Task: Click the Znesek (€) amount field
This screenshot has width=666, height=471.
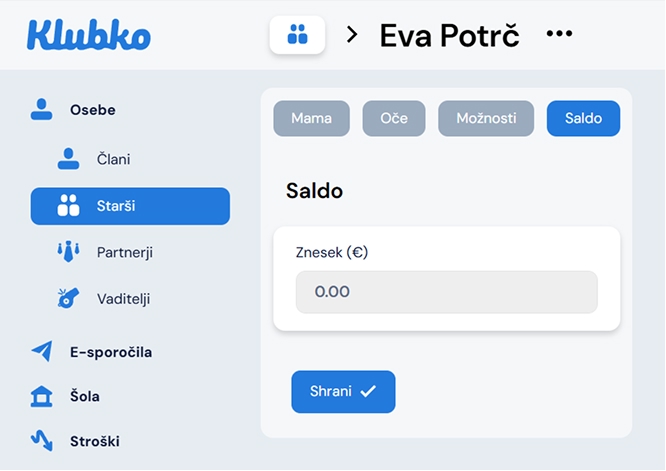Action: [446, 292]
